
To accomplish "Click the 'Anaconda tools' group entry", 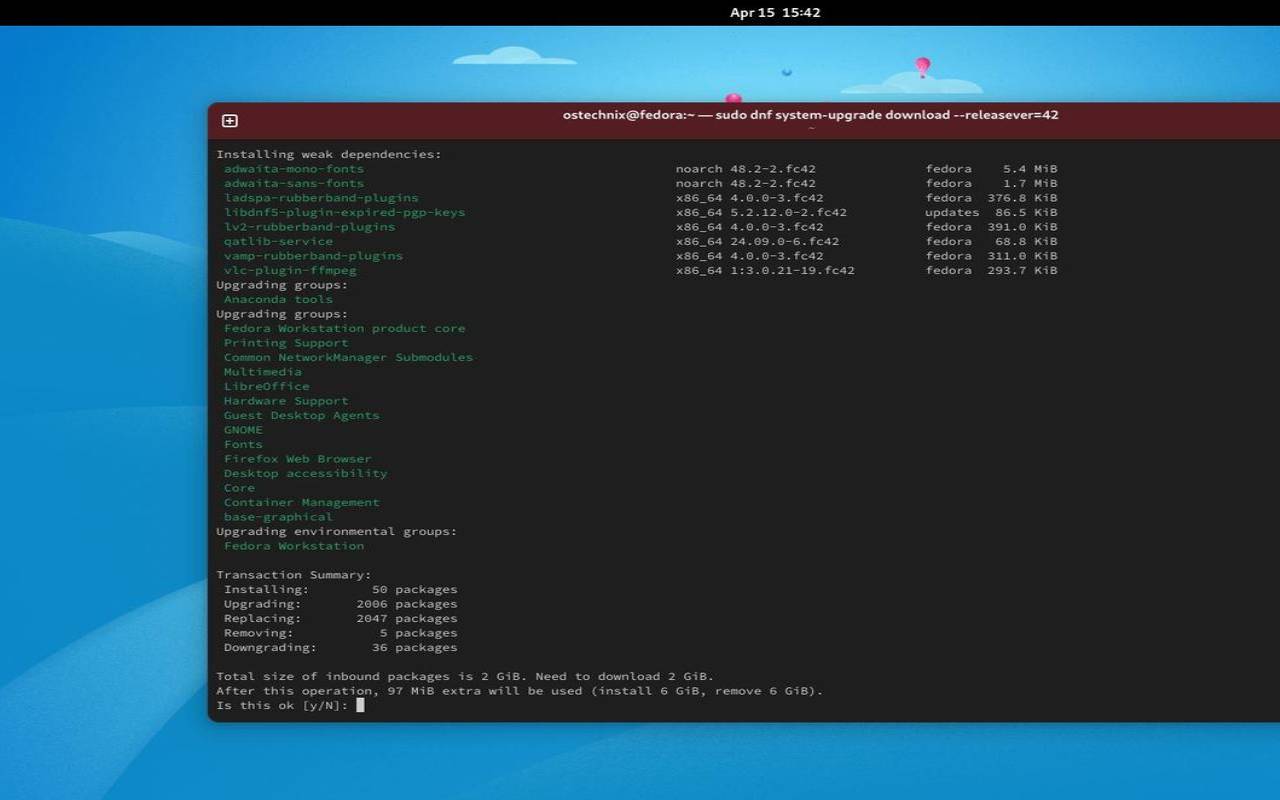I will [x=278, y=299].
